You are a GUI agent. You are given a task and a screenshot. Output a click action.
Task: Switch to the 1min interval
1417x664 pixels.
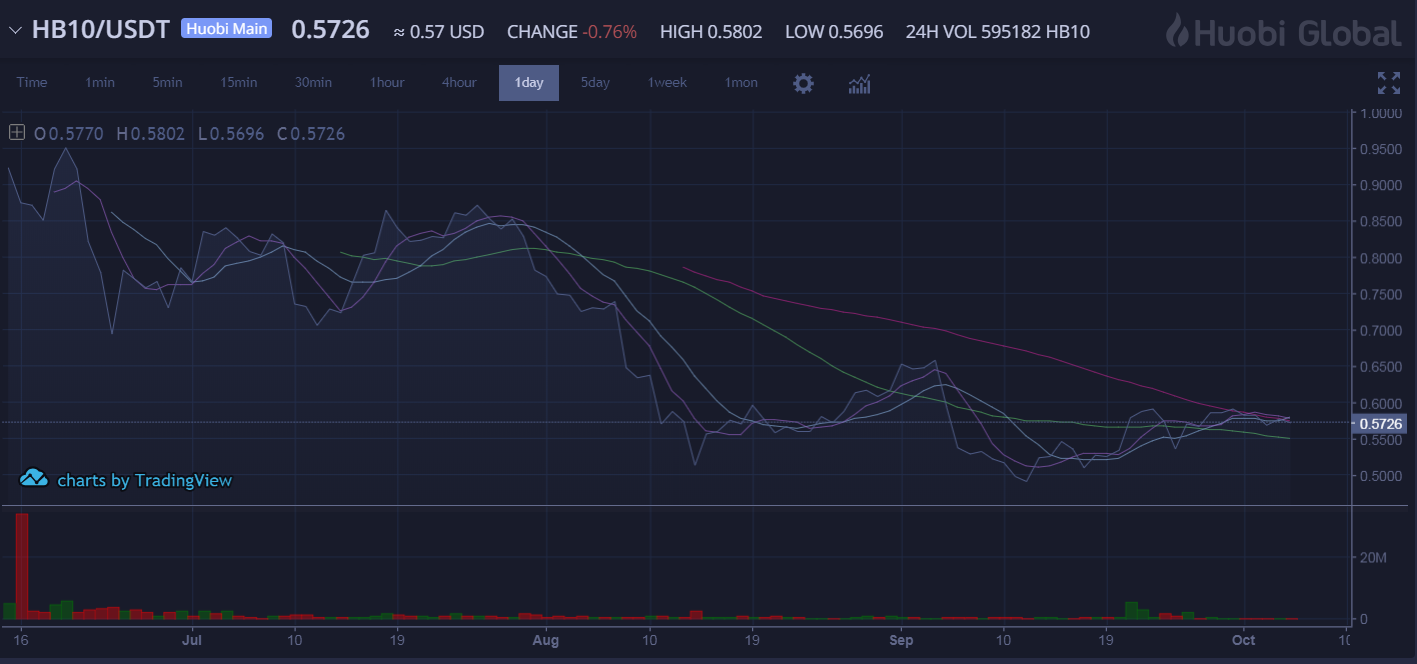[x=100, y=83]
